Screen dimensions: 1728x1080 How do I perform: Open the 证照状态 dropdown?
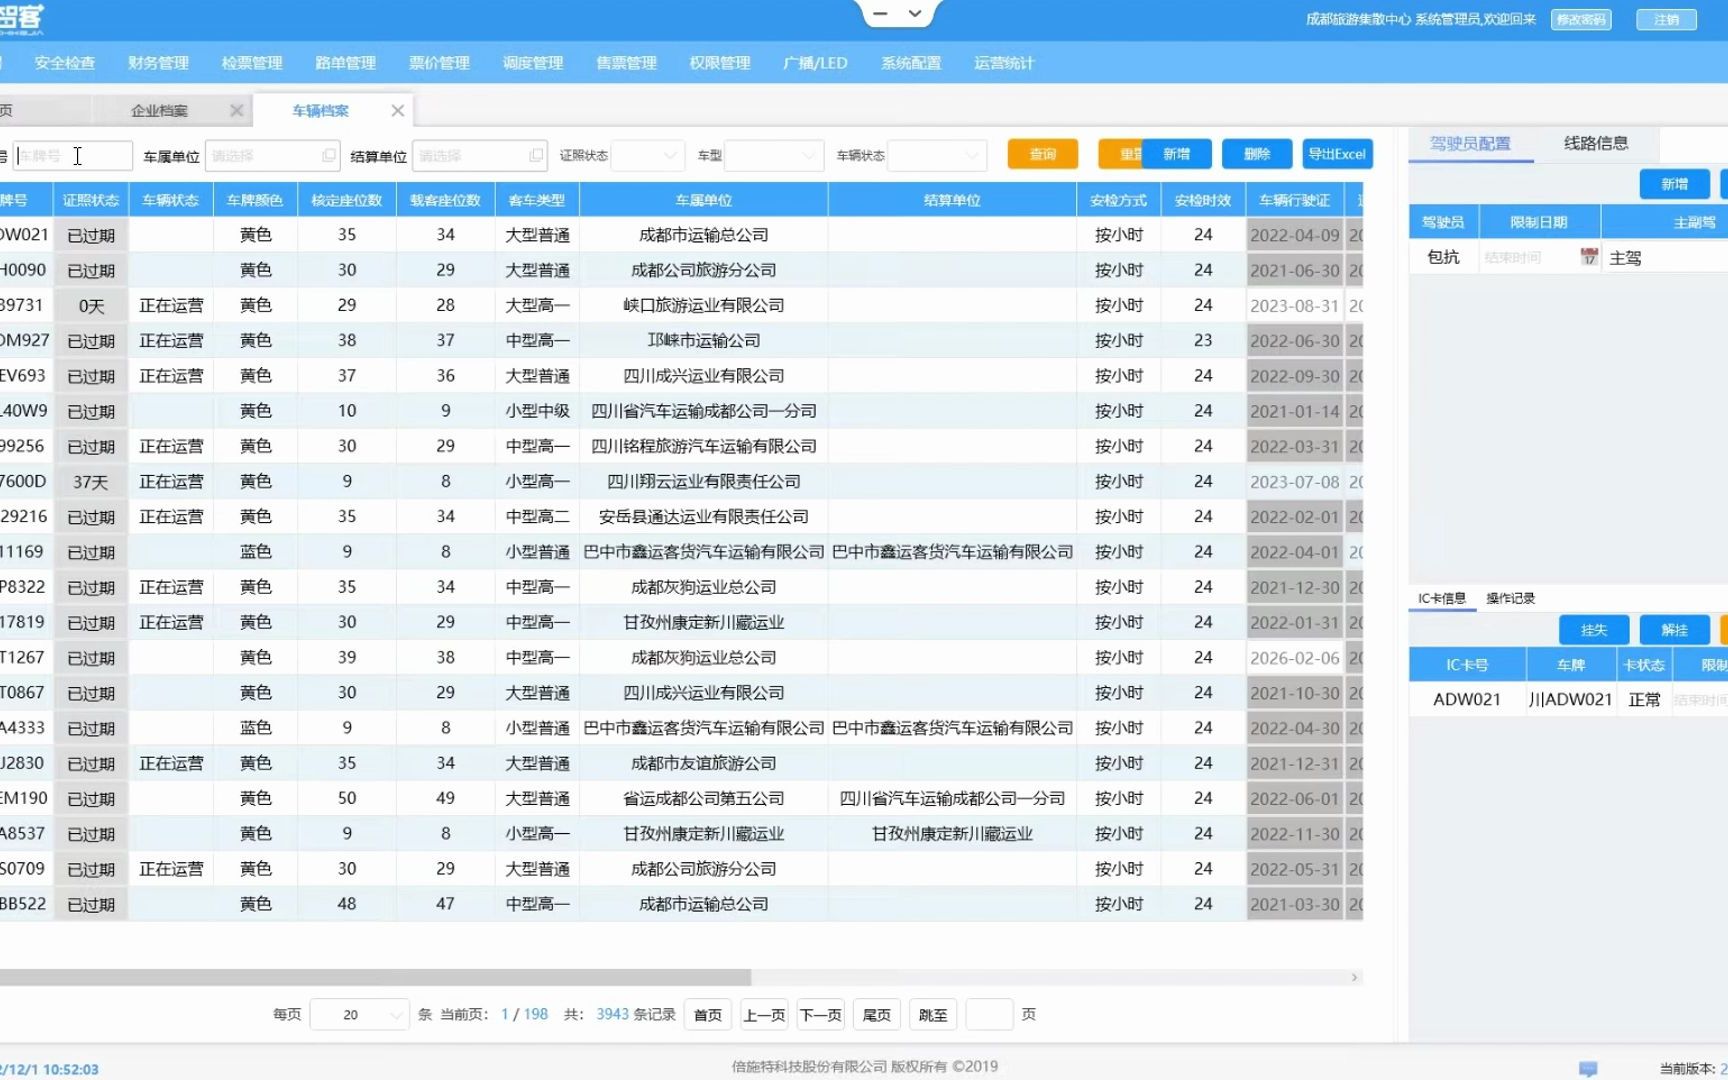(647, 156)
